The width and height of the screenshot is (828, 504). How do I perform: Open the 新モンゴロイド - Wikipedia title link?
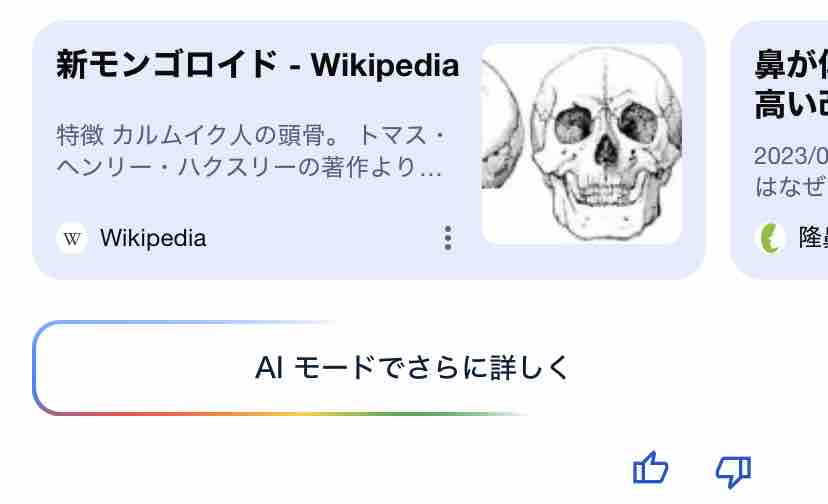click(x=258, y=66)
